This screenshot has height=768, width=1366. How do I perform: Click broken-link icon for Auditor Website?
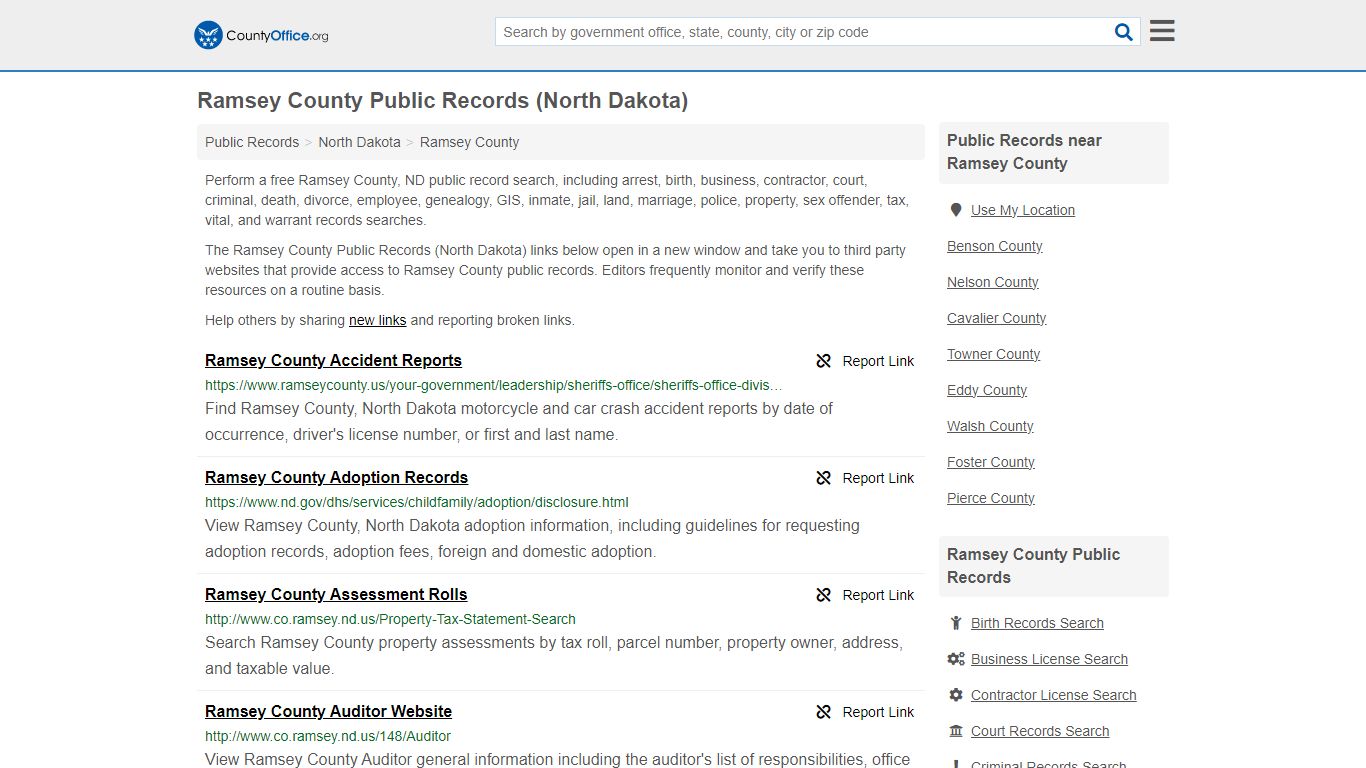click(x=824, y=712)
